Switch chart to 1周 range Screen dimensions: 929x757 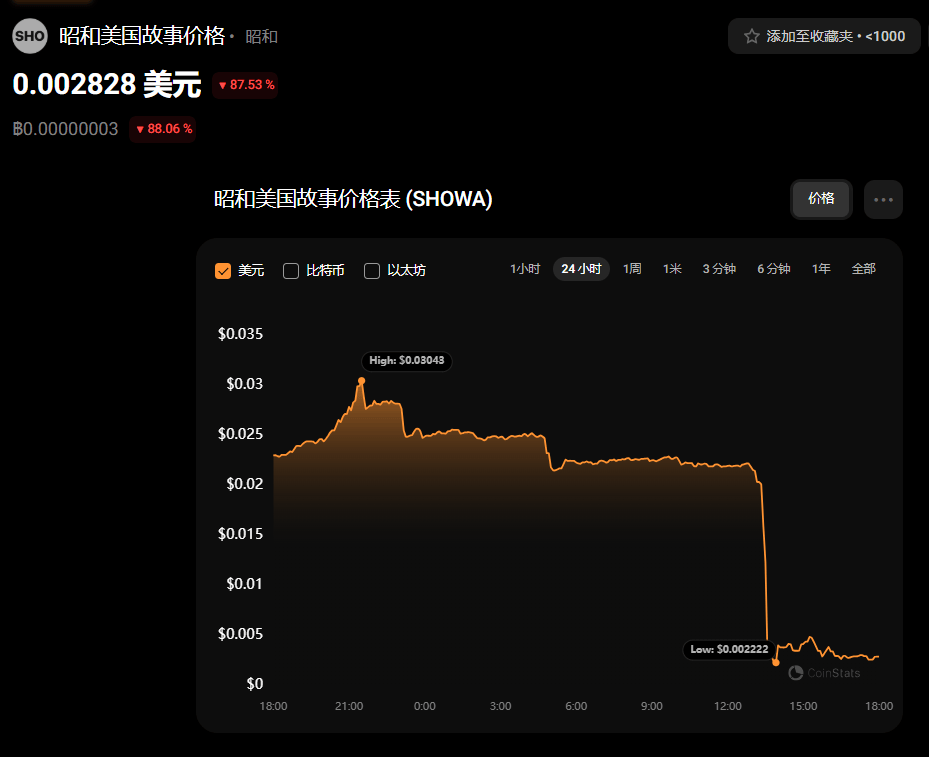click(x=632, y=269)
